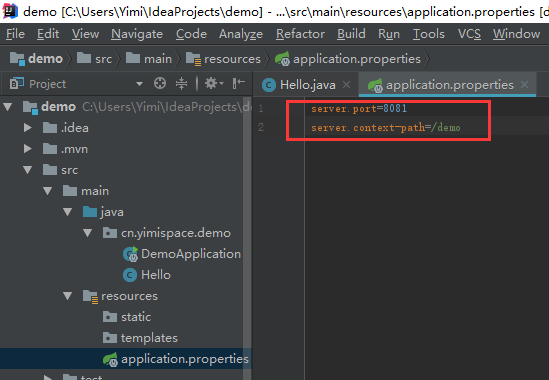Open the Run menu
This screenshot has width=549, height=380.
point(389,34)
